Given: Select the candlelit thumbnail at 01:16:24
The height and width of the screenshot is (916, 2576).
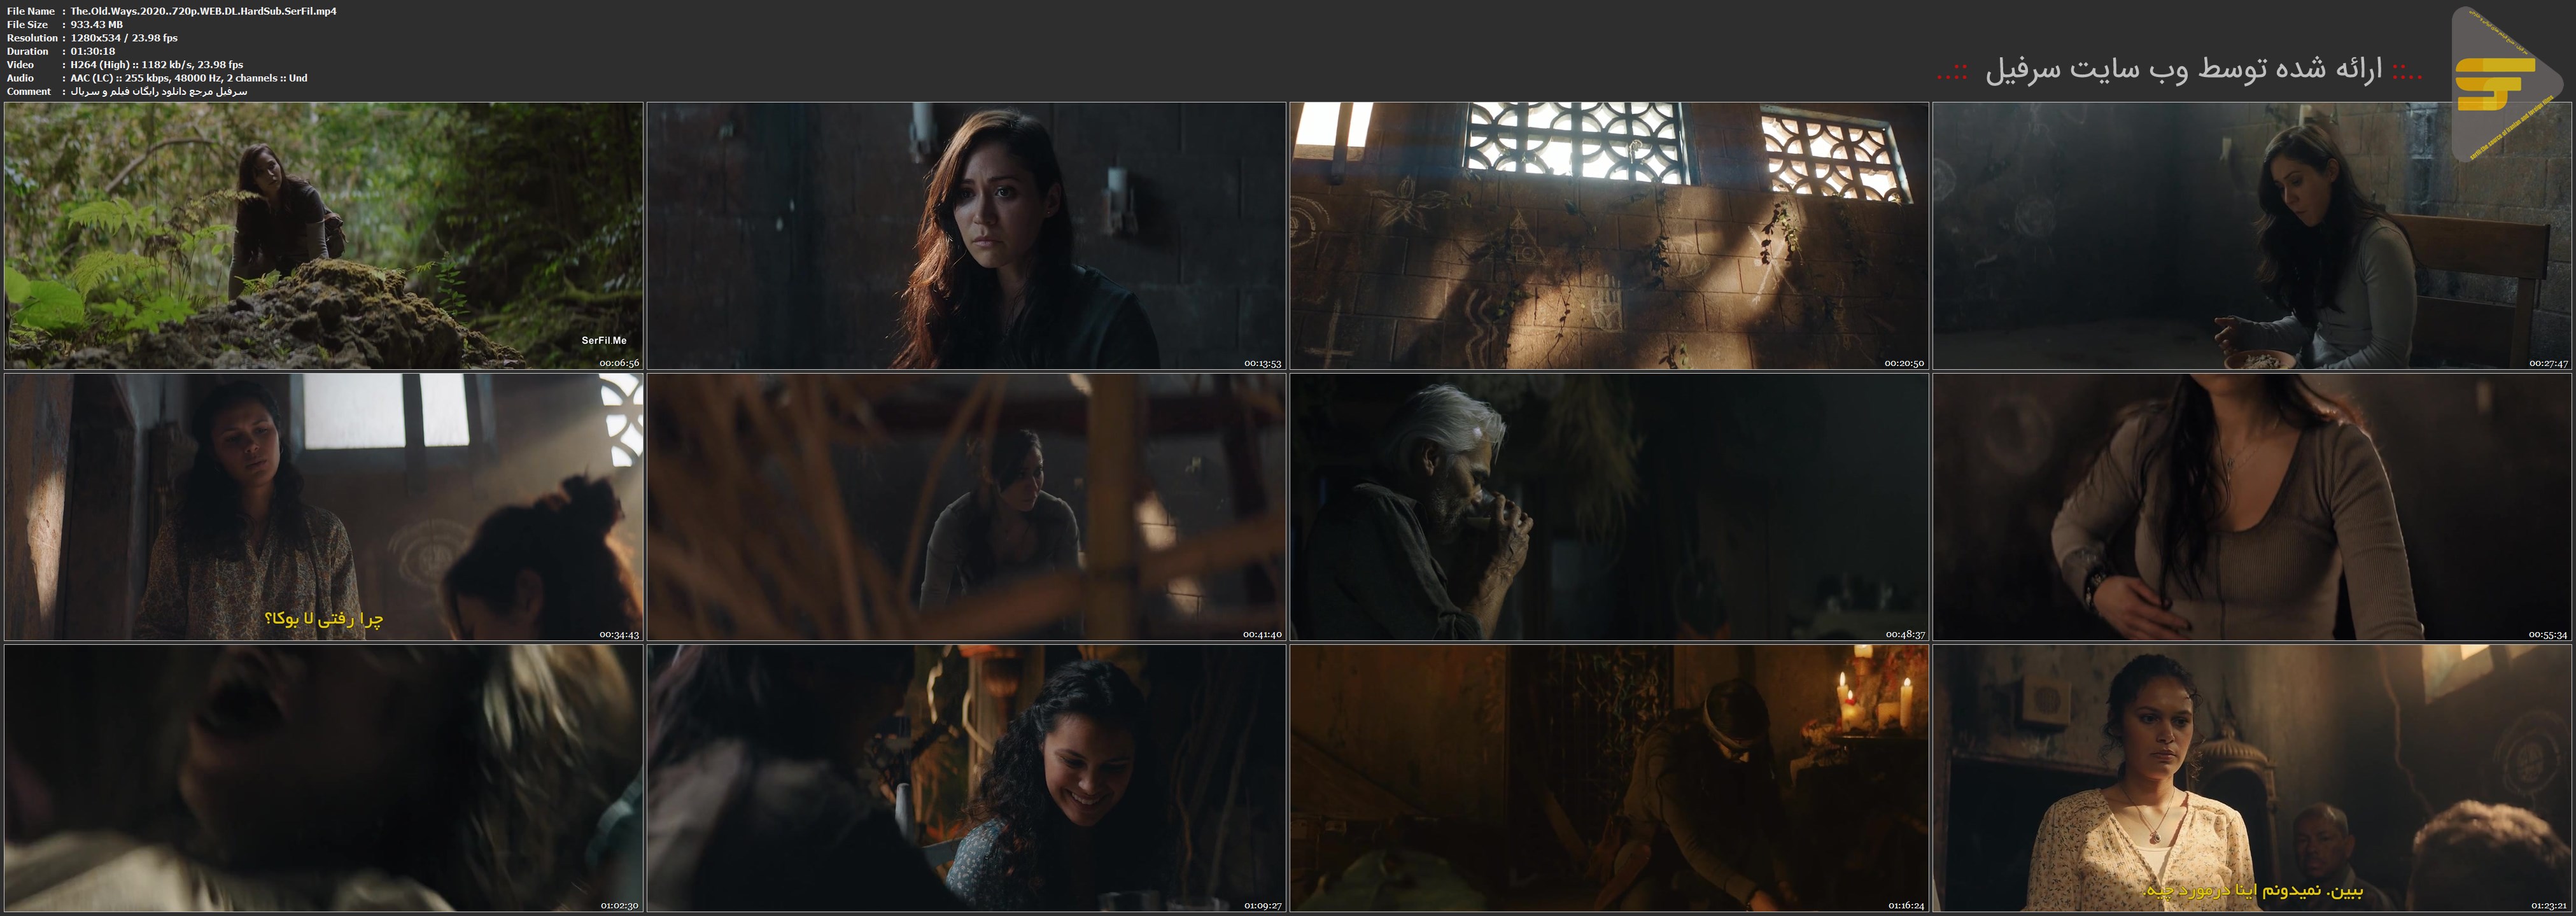Looking at the screenshot, I should [1608, 778].
